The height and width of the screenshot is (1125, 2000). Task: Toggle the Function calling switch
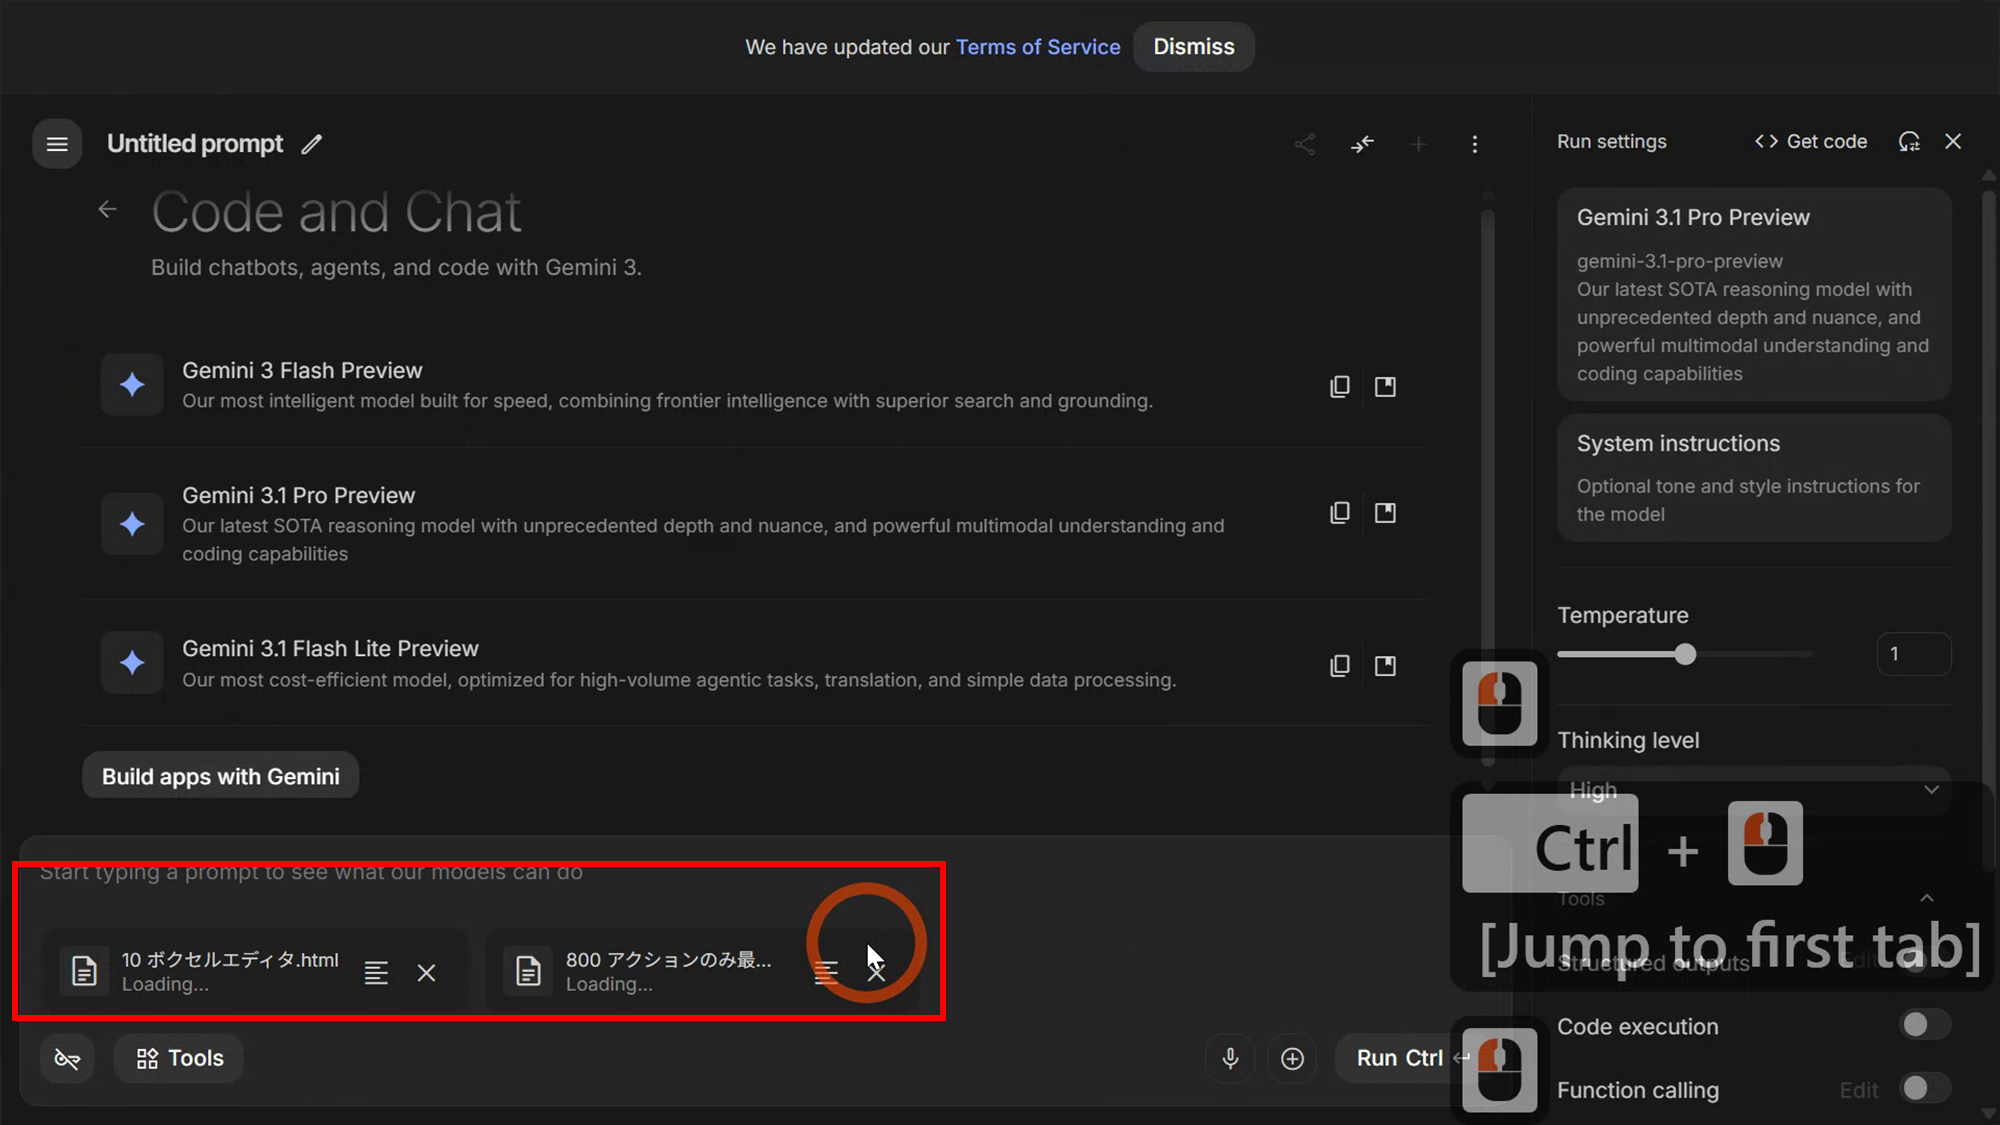(x=1924, y=1088)
